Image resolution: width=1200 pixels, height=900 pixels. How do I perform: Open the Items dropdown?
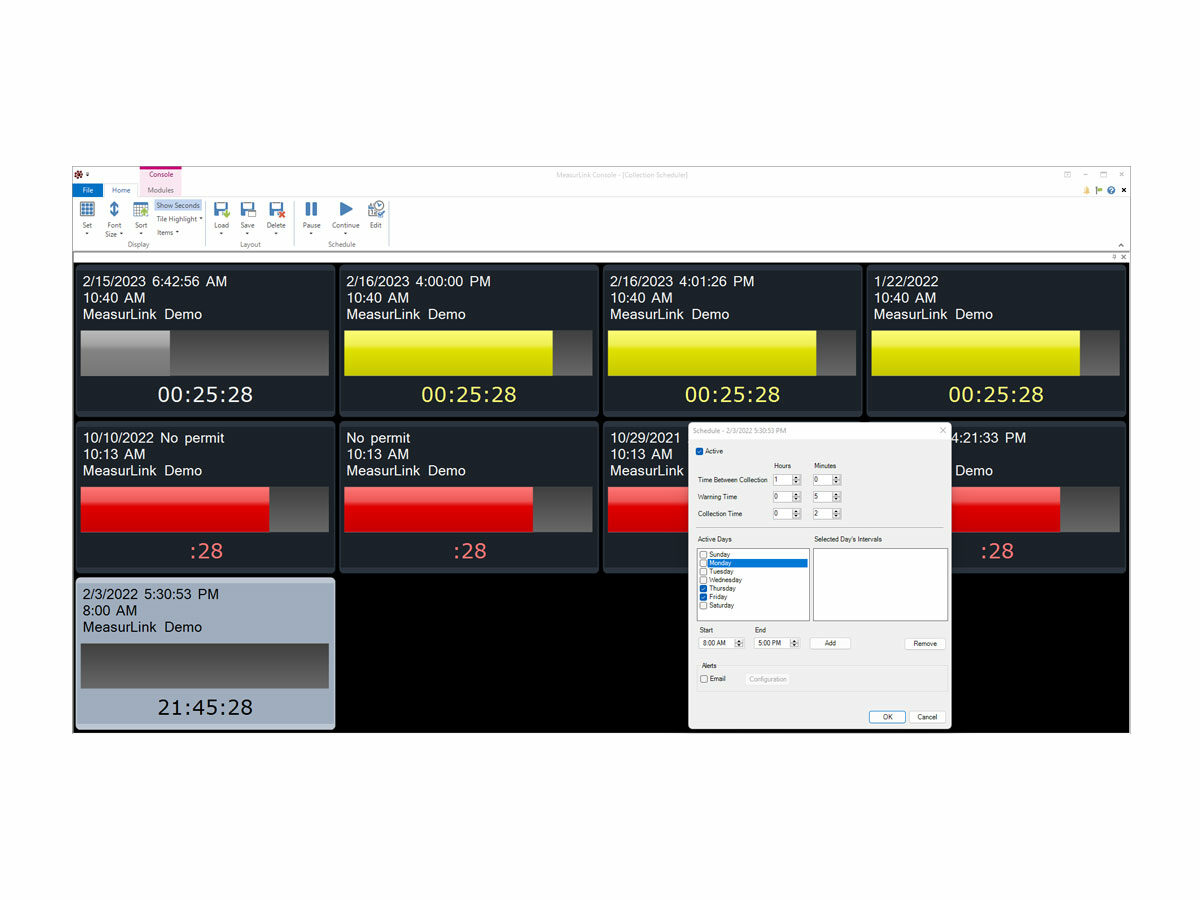pos(168,233)
